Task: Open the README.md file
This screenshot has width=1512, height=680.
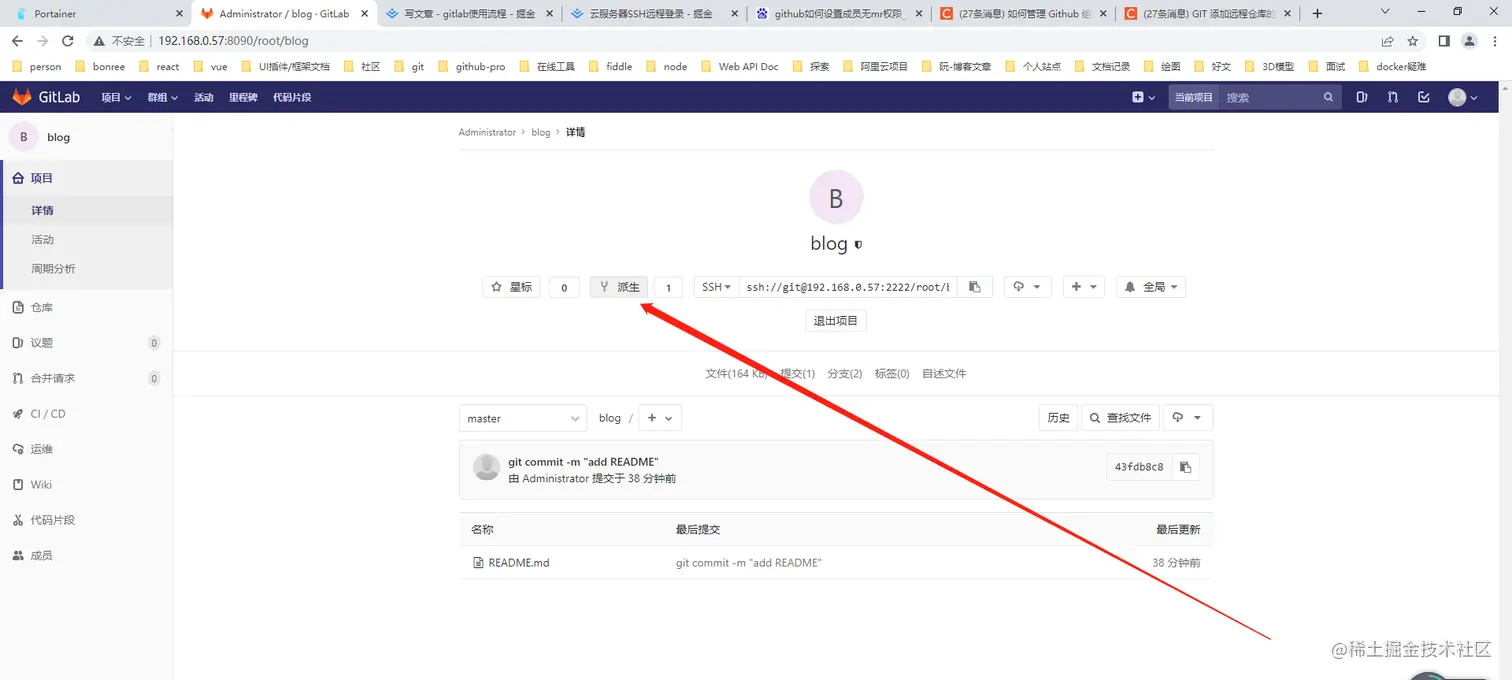Action: [x=518, y=563]
